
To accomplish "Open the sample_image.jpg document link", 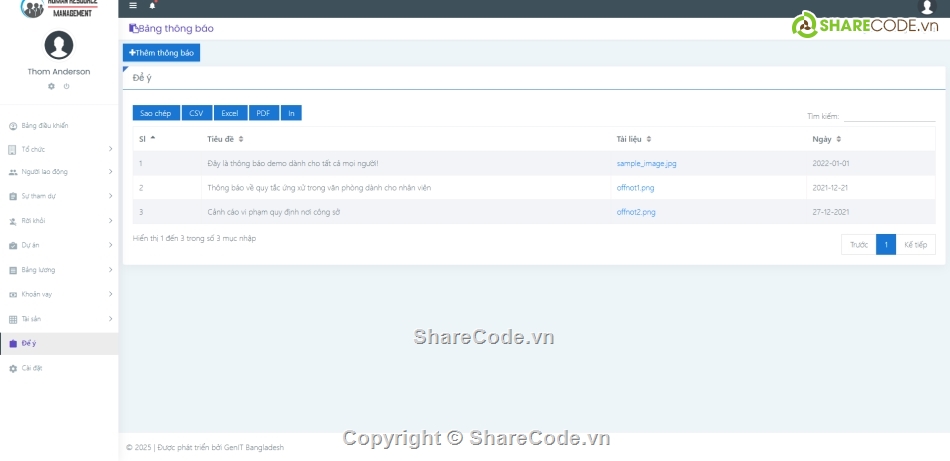I will click(646, 164).
